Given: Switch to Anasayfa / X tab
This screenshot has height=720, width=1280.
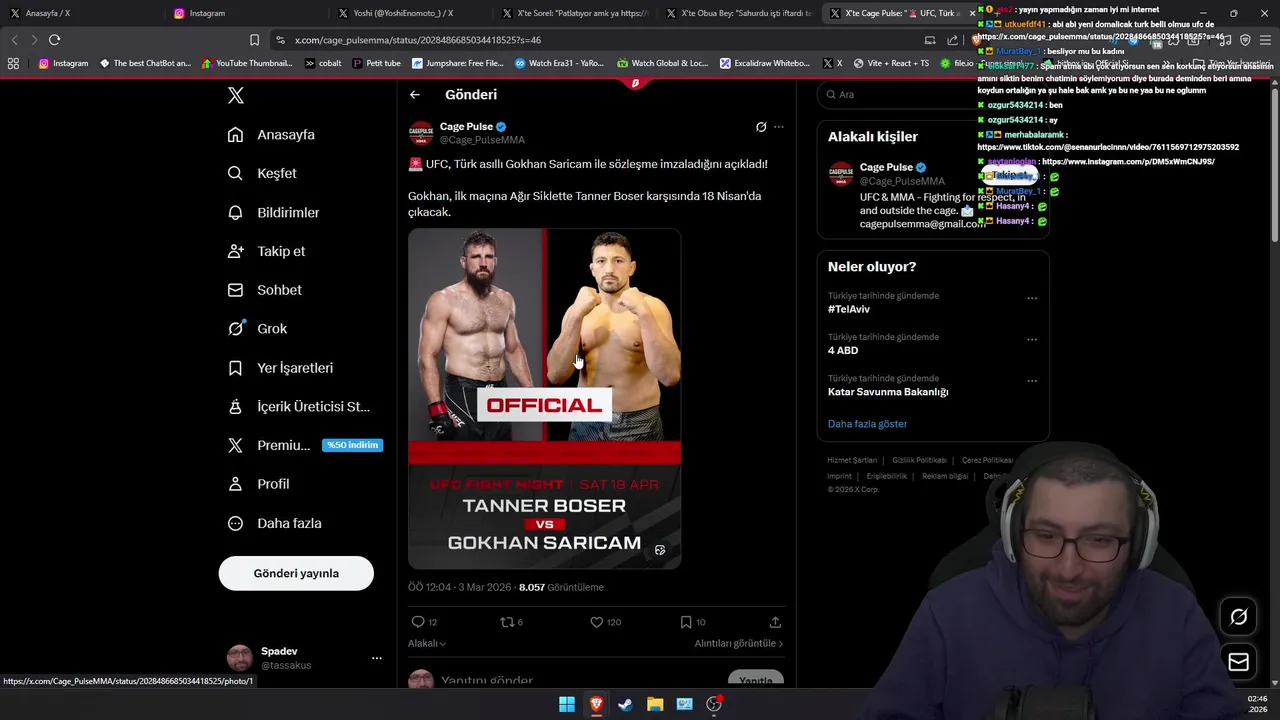Looking at the screenshot, I should [80, 13].
